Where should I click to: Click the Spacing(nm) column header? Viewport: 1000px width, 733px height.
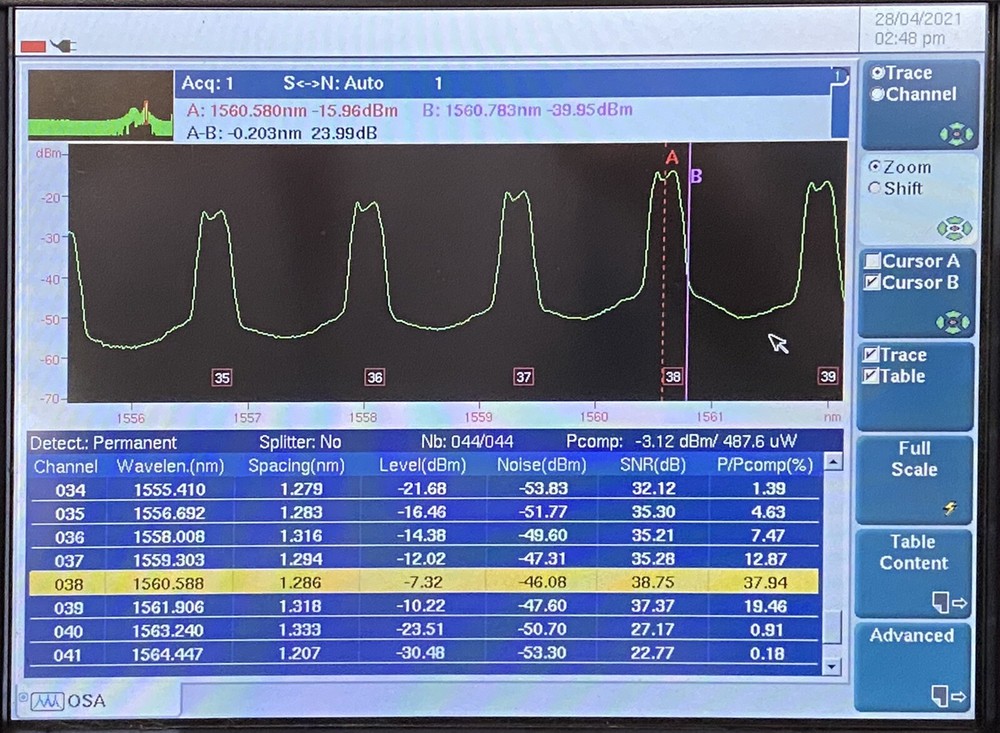(297, 466)
